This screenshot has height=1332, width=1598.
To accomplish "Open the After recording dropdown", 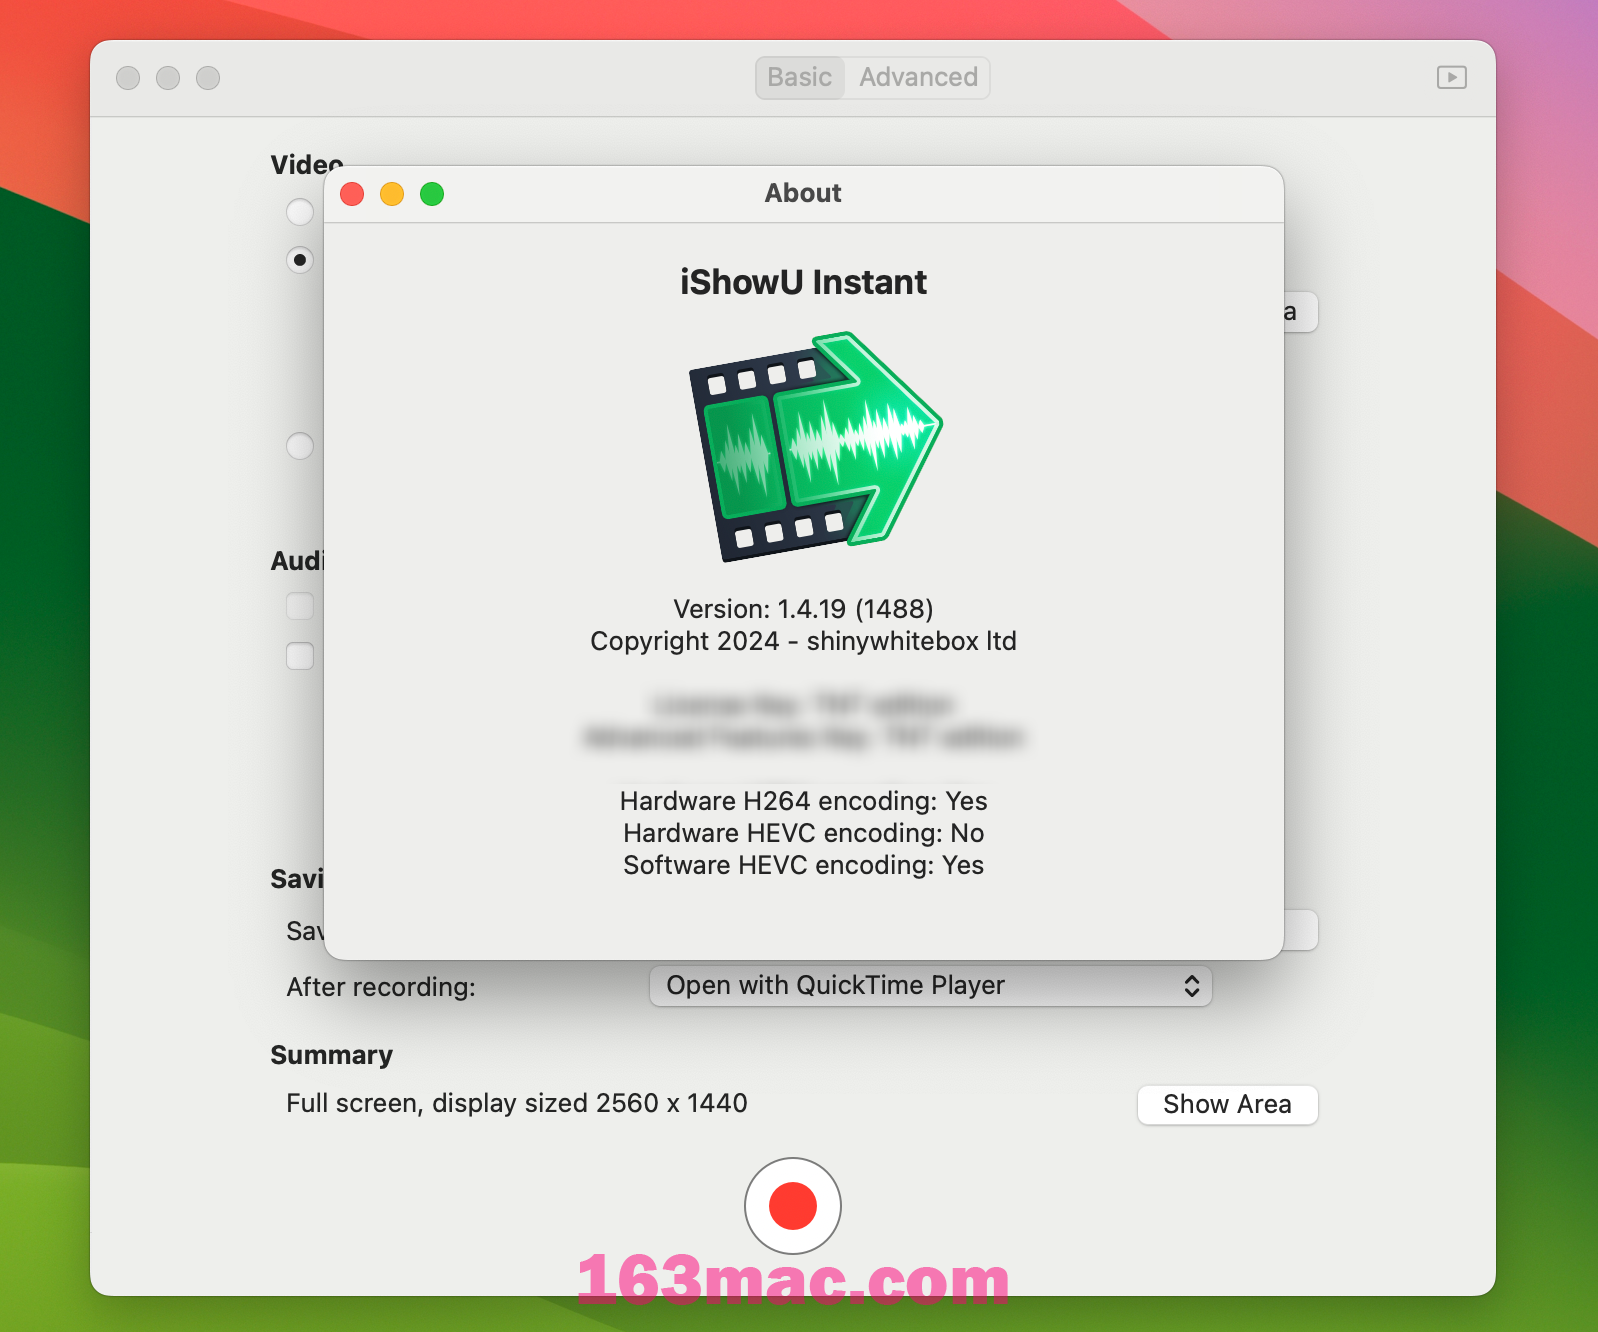I will (x=931, y=986).
